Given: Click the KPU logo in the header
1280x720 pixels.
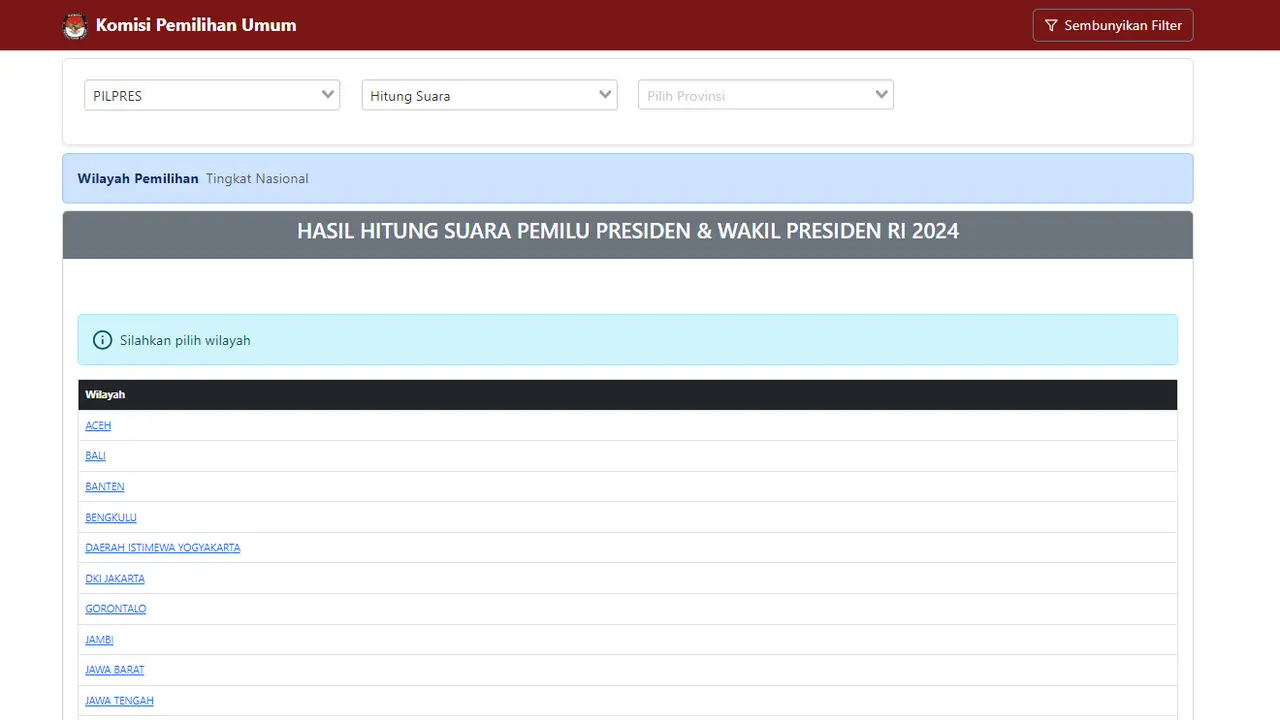Looking at the screenshot, I should click(x=75, y=25).
